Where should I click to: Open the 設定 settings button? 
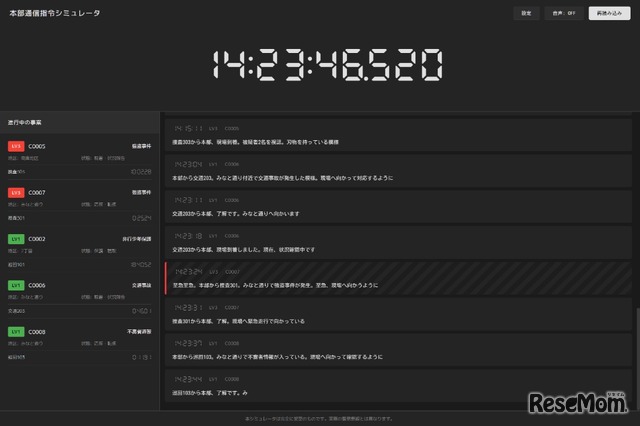[x=525, y=14]
